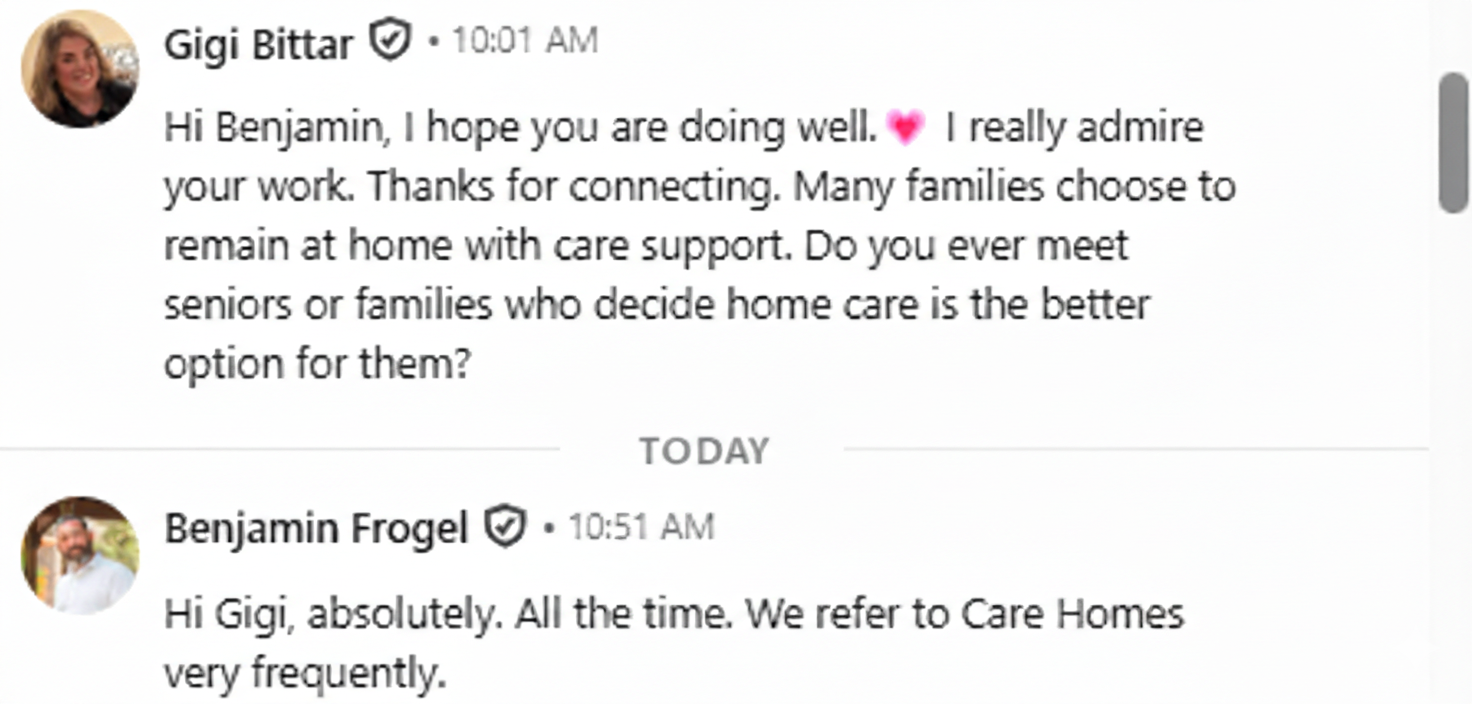Click Benjamin's "Hi Gigi, absolutely" reply text
Image resolution: width=1472 pixels, height=704 pixels.
click(x=330, y=614)
